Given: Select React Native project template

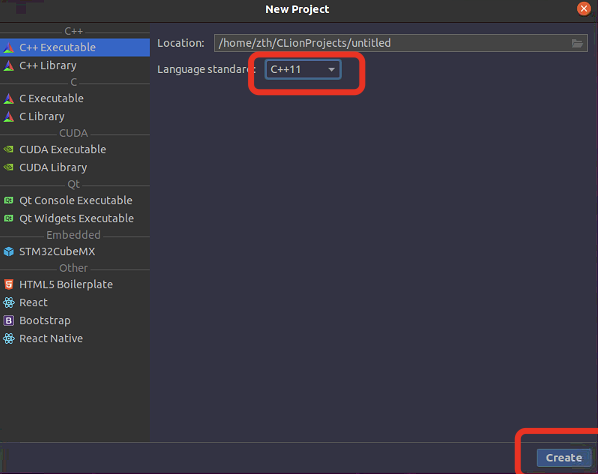Looking at the screenshot, I should tap(75, 338).
